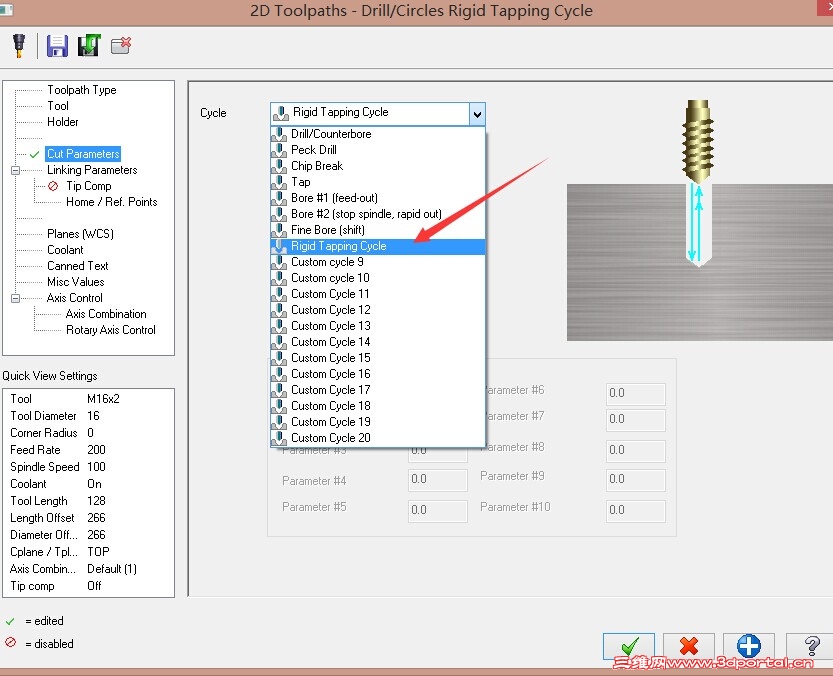Open Canned Text page
Screen dimensions: 833x676
click(78, 266)
